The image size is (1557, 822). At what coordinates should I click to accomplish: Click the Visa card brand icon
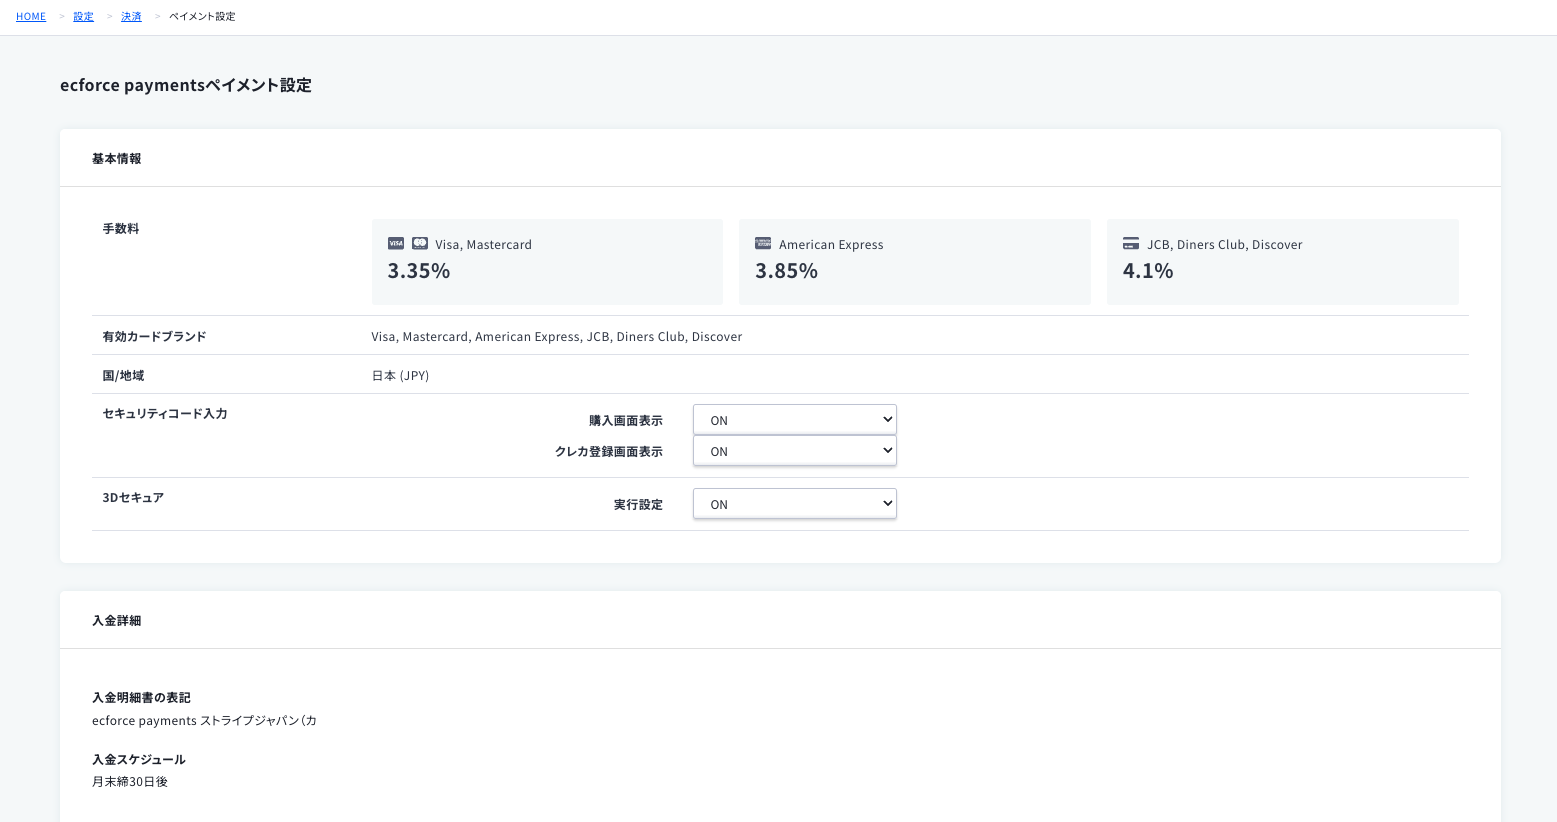click(x=395, y=243)
